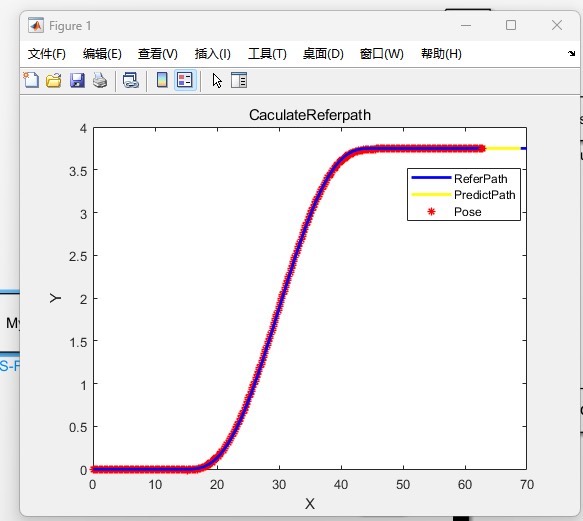This screenshot has width=583, height=521.
Task: Open the 文件(F) menu
Action: coord(46,54)
